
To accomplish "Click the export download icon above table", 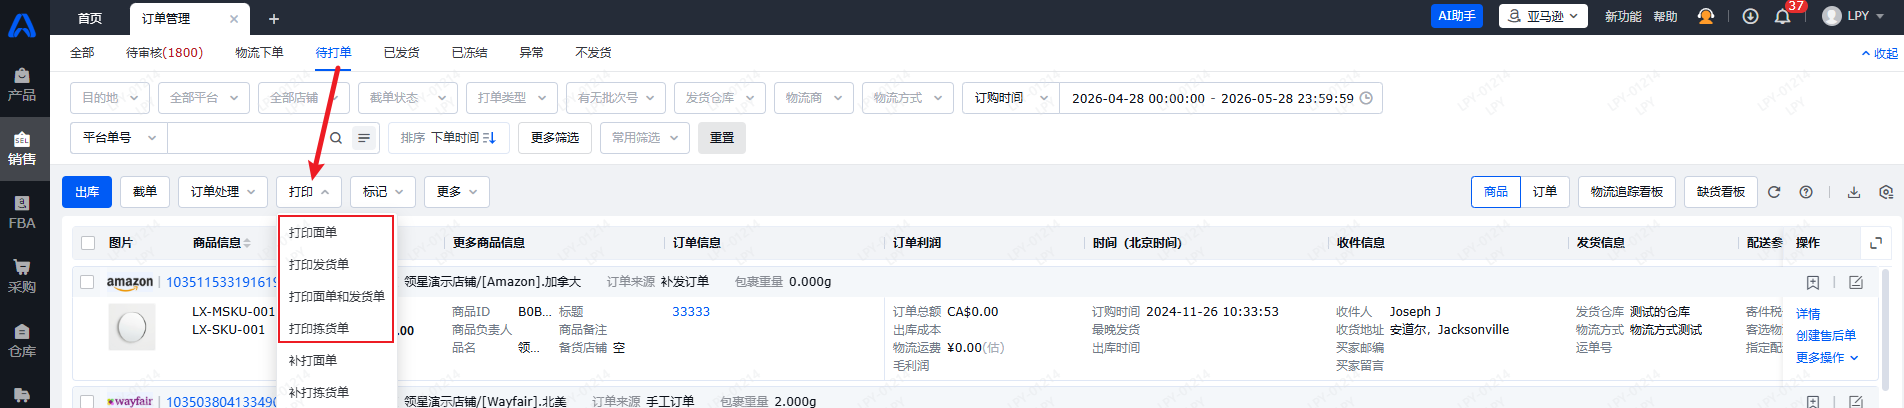I will point(1854,192).
